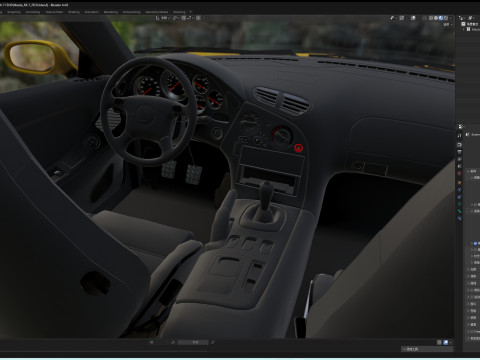The height and width of the screenshot is (360, 480).
Task: Open the Geometry Nodes workspace tab
Action: [x=156, y=12]
